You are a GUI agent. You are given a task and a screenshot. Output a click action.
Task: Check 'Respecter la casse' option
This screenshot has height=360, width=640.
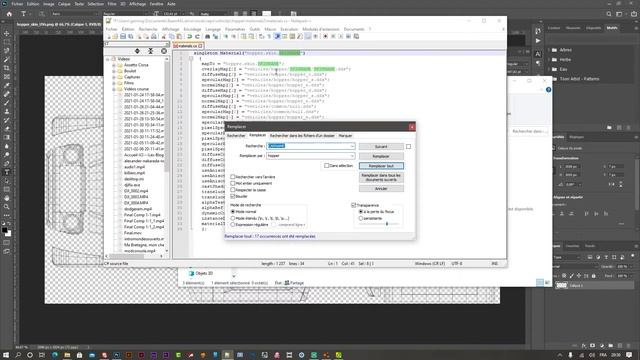tap(233, 190)
